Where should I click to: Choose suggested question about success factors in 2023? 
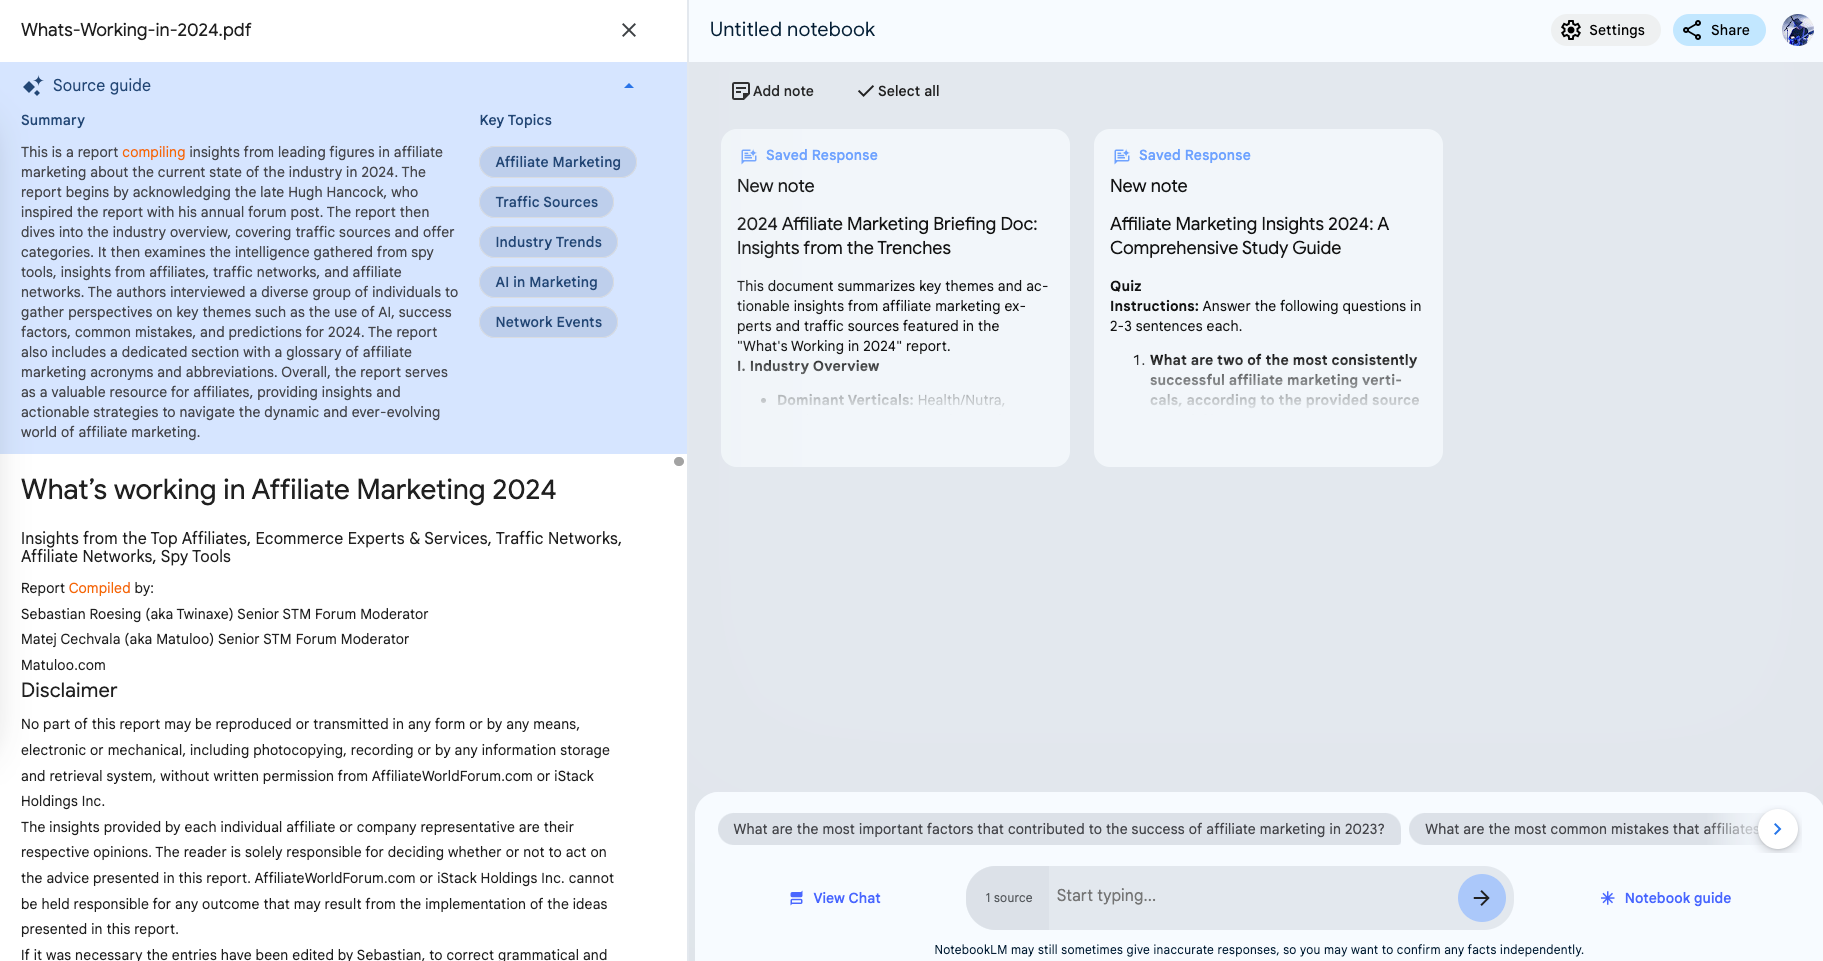(1059, 829)
